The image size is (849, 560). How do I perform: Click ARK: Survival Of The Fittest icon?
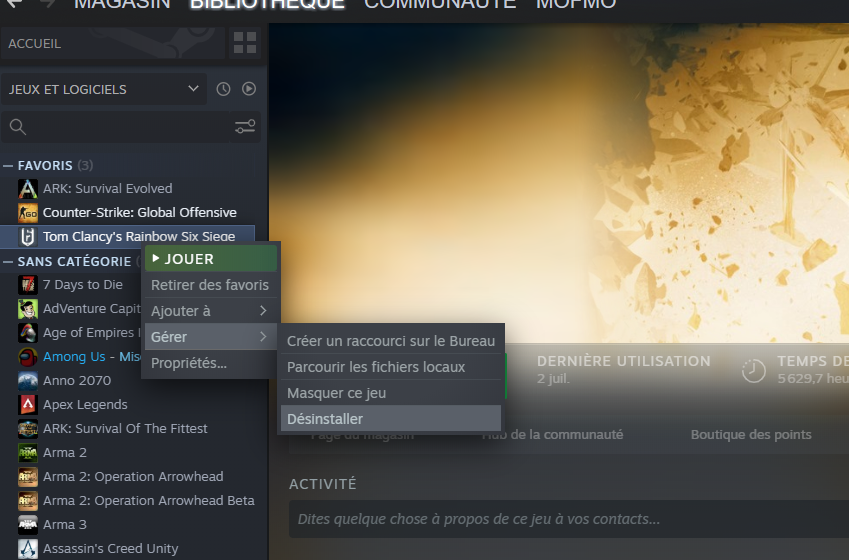pos(28,428)
